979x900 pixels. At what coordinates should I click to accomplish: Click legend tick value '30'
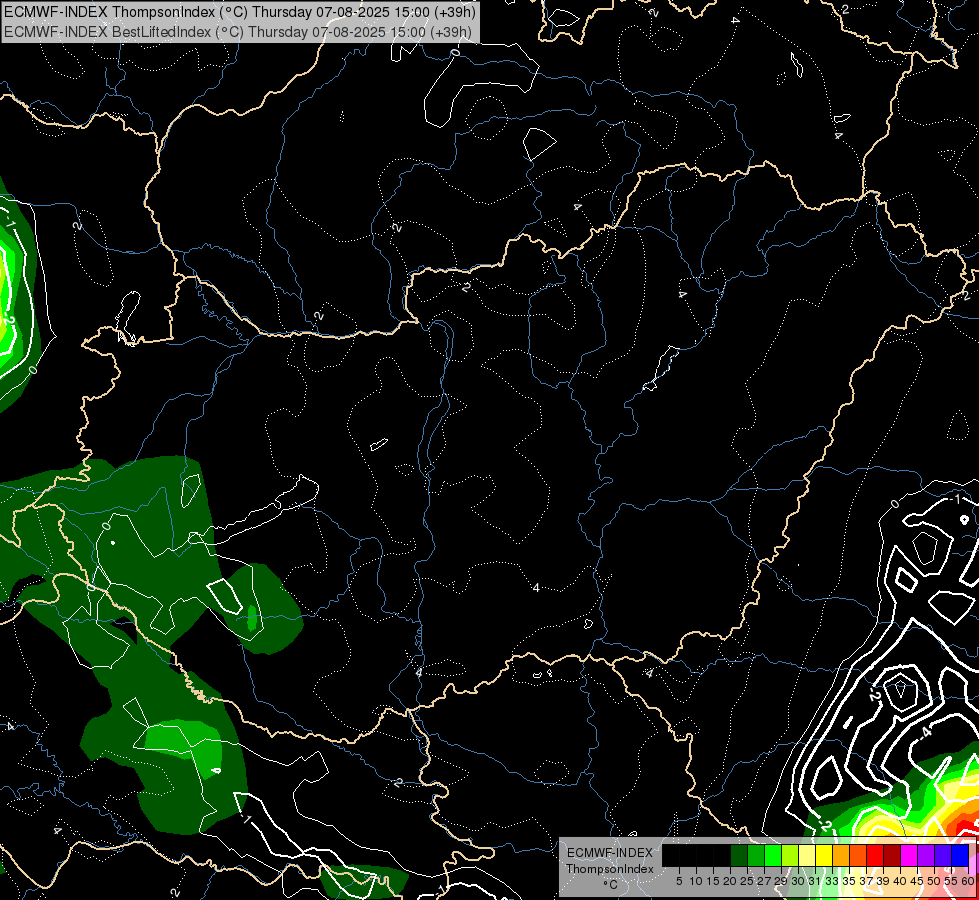tap(799, 881)
